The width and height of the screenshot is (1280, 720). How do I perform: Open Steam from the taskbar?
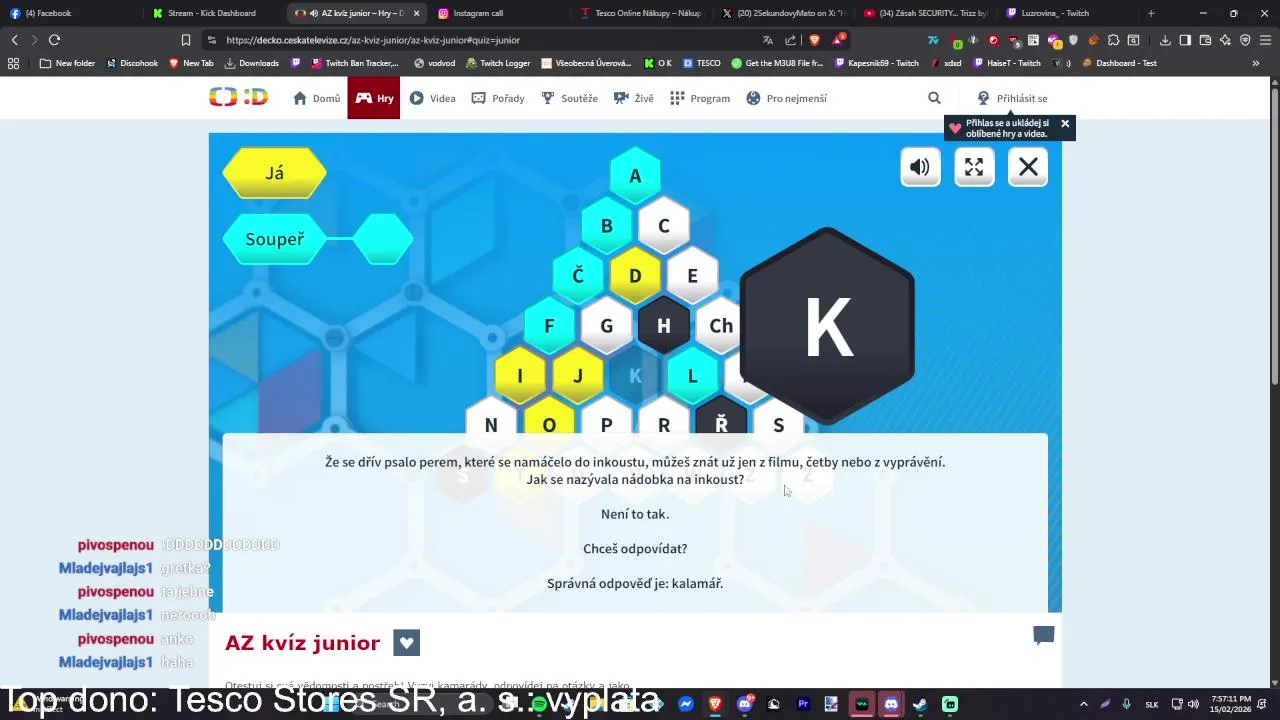coord(920,704)
